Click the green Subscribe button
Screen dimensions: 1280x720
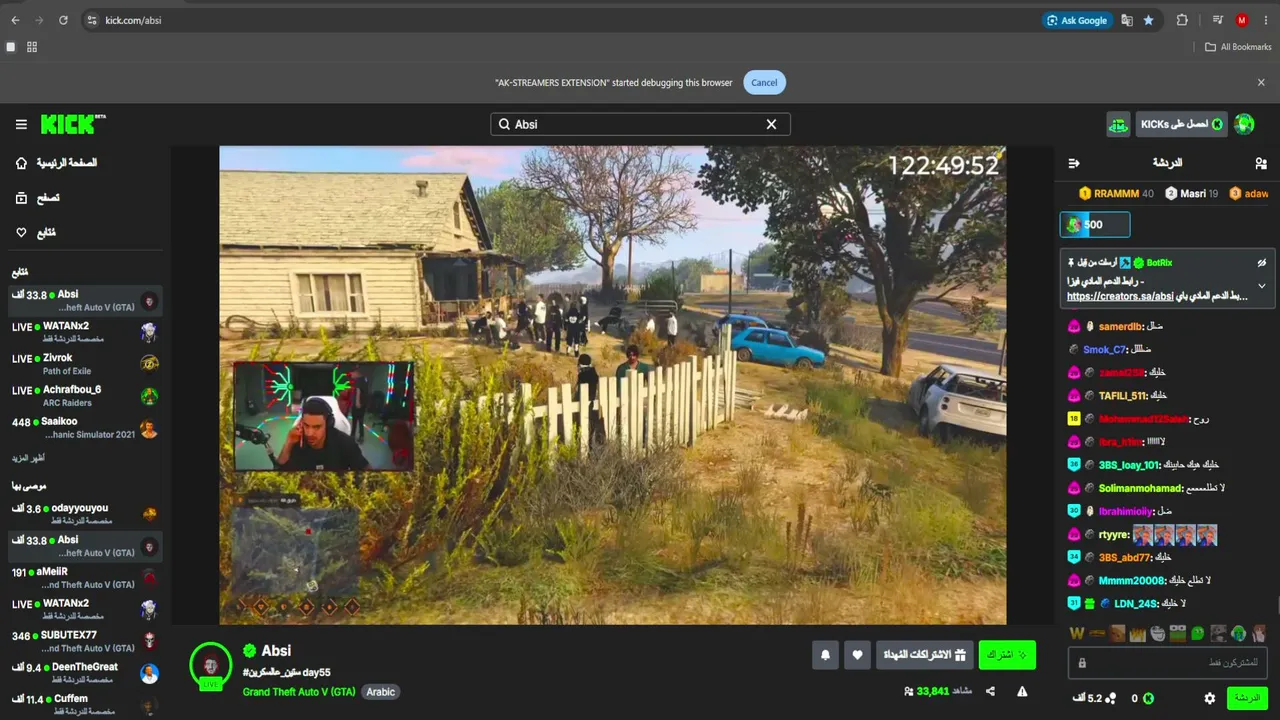(1007, 655)
